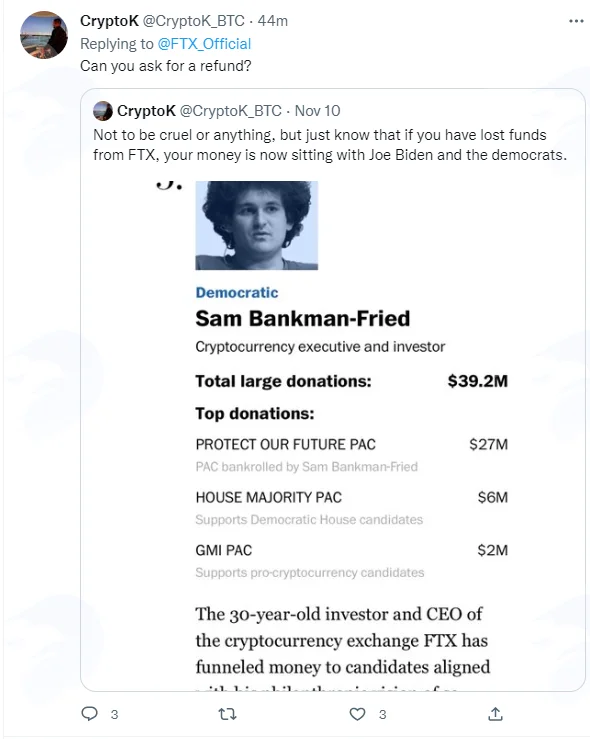Click the CryptoK display name in header

click(109, 21)
